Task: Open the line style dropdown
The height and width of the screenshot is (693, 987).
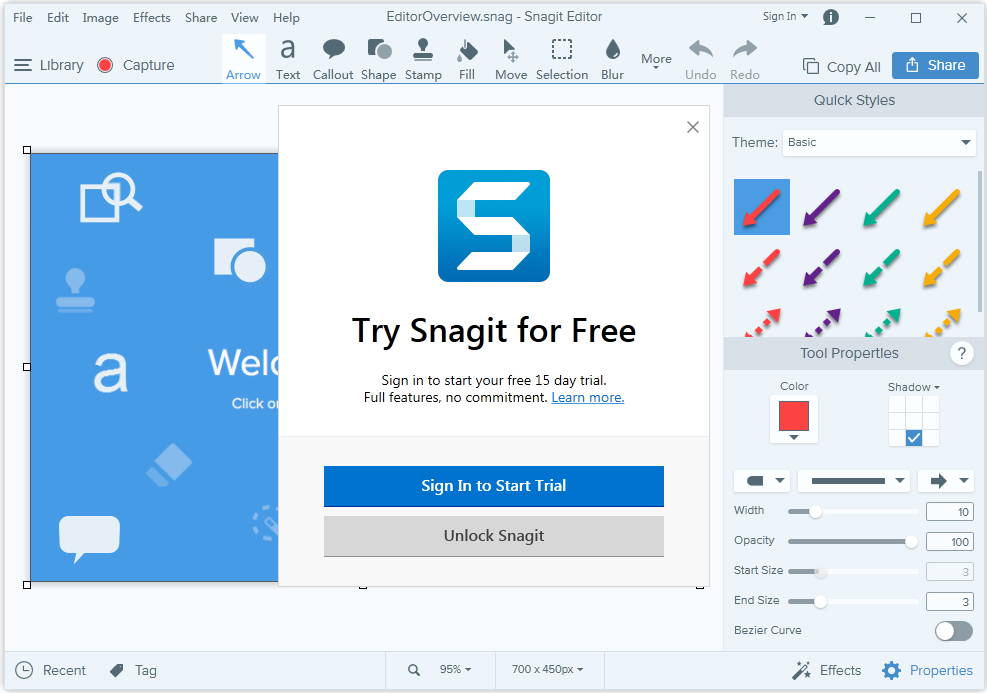Action: pos(855,481)
